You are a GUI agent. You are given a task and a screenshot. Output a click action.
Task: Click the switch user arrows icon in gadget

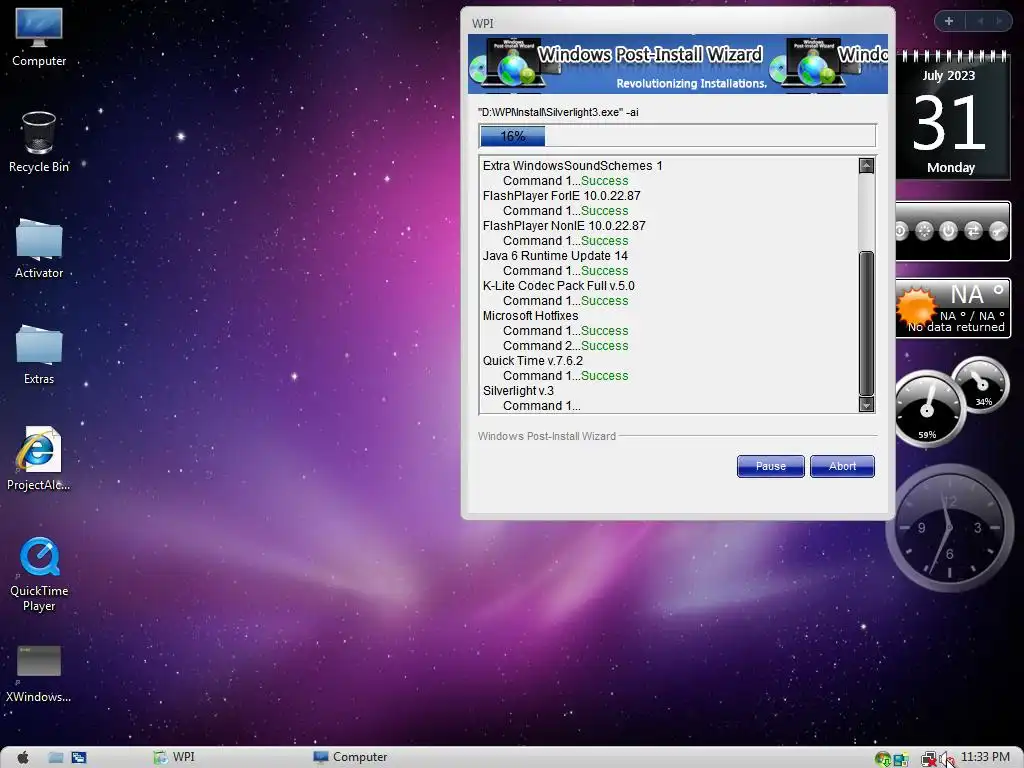(973, 231)
